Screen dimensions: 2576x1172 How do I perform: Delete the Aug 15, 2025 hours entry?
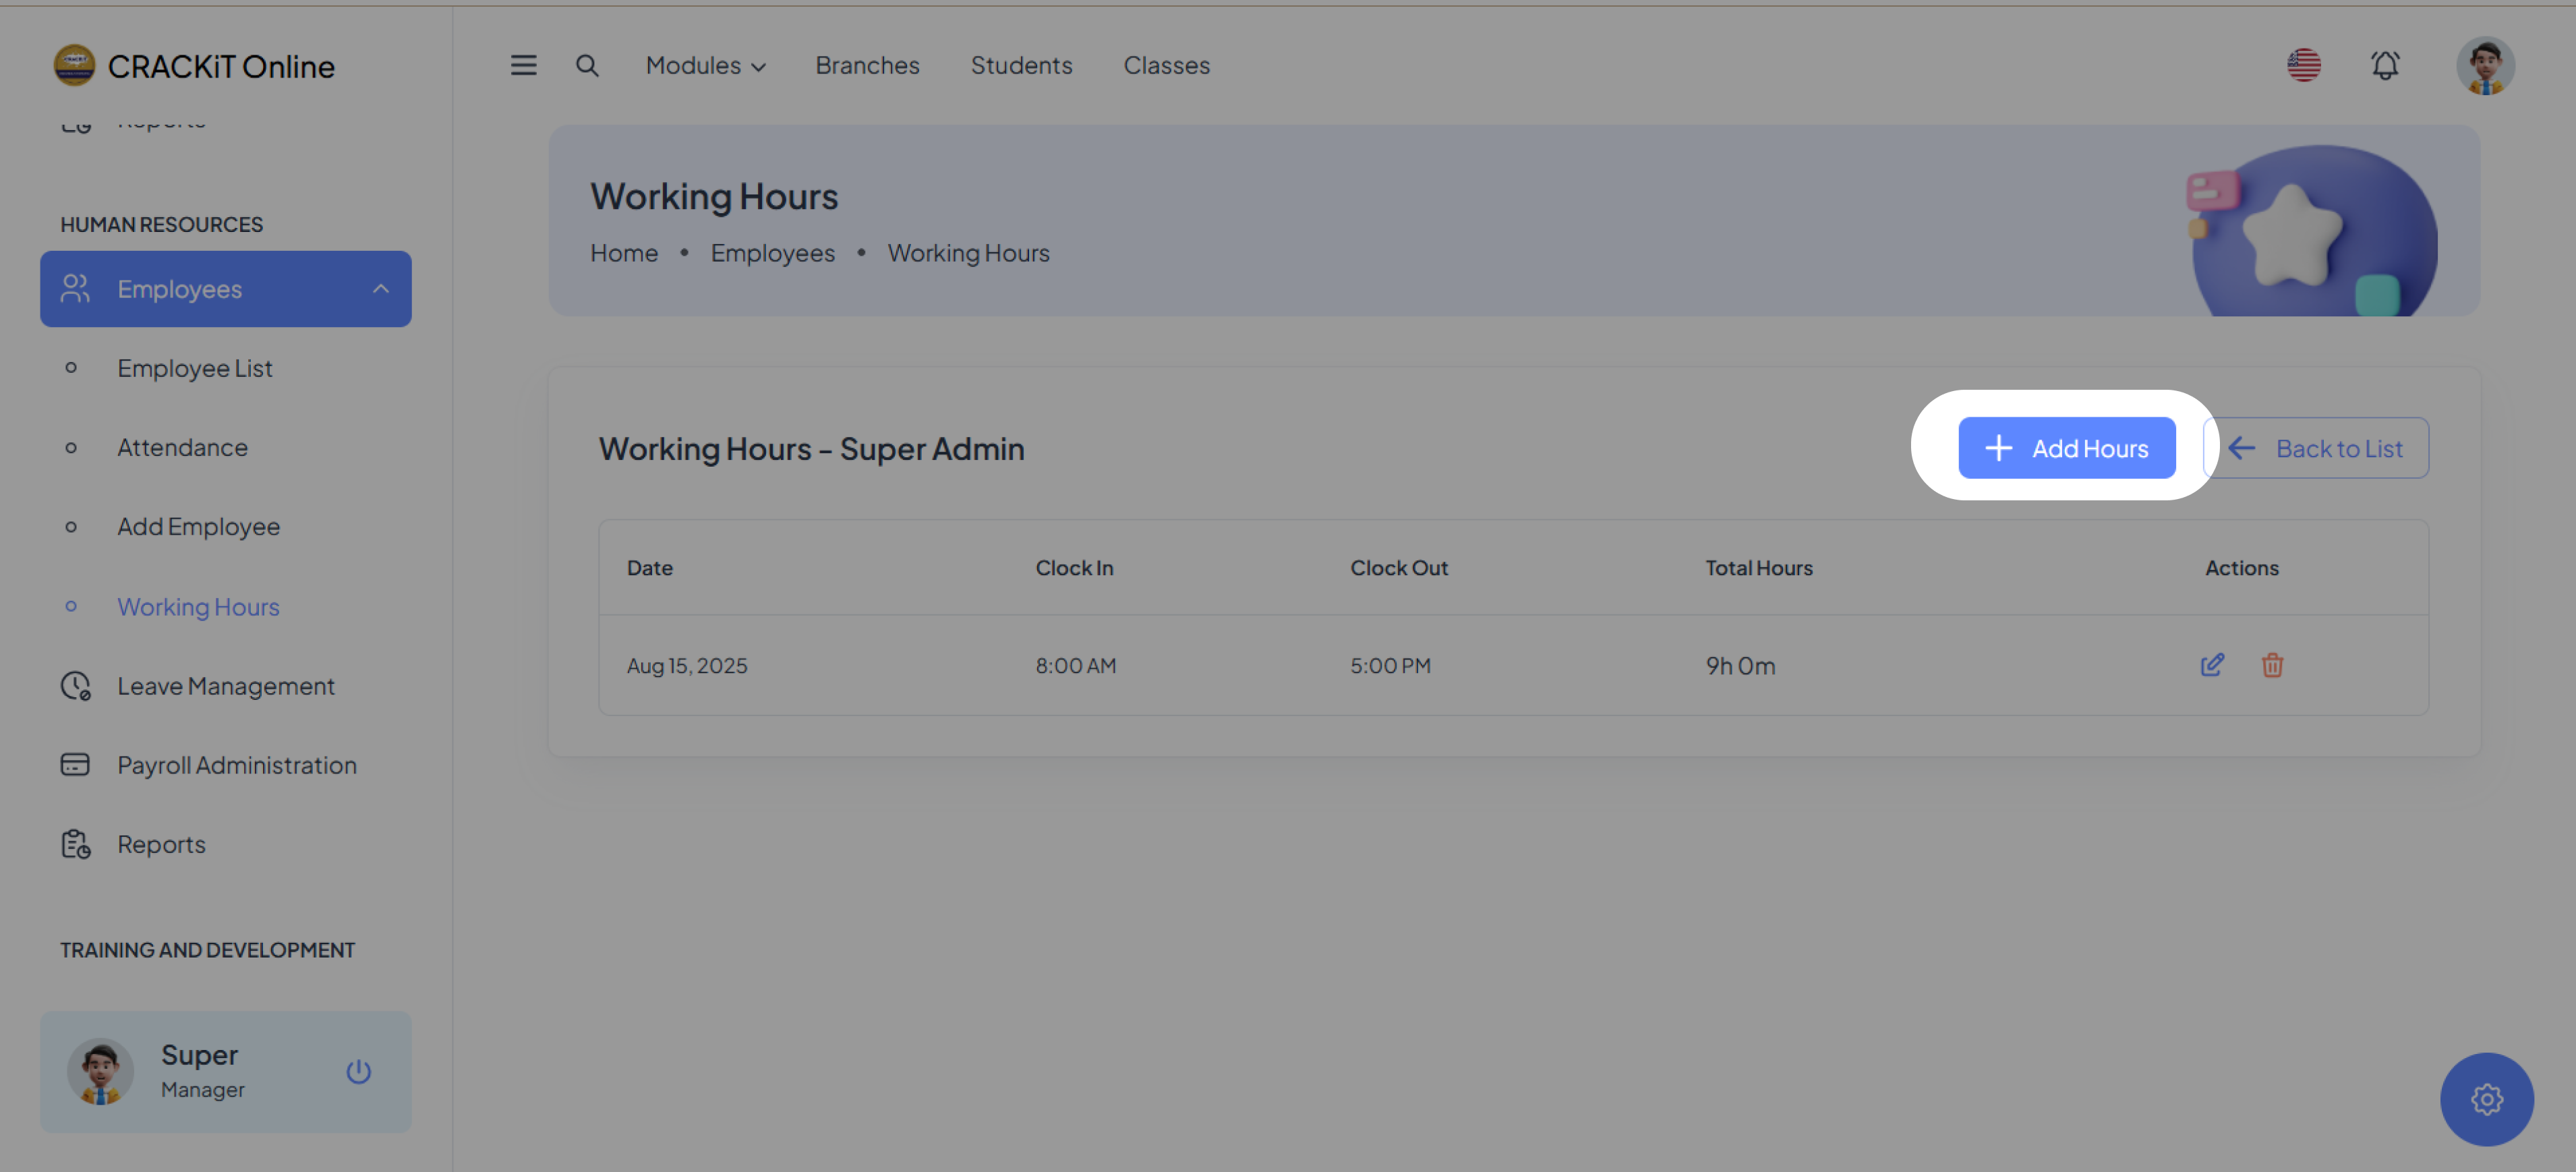[x=2272, y=665]
